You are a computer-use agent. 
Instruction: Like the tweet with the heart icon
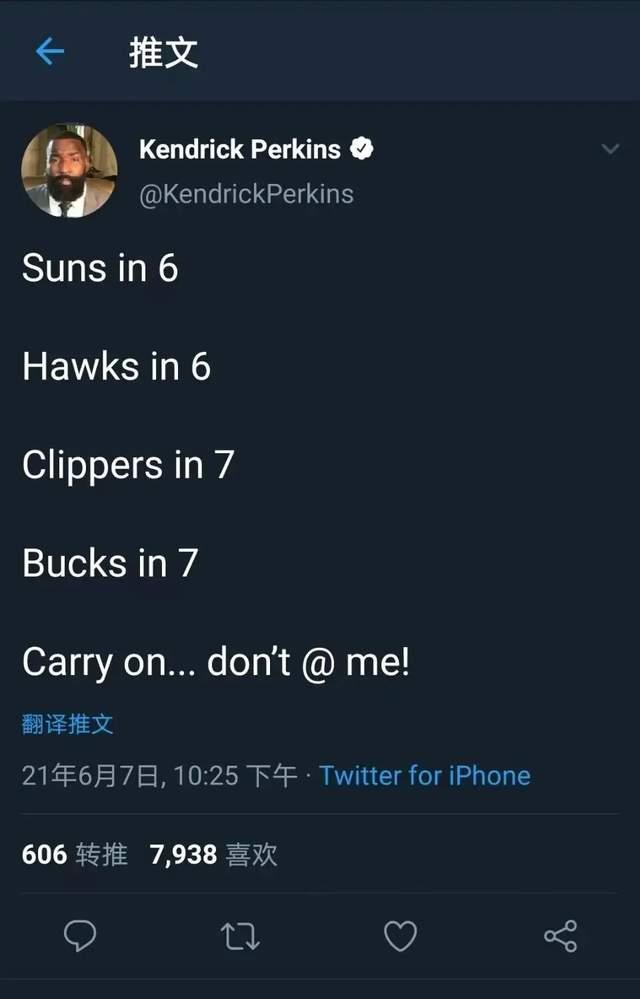pos(400,935)
